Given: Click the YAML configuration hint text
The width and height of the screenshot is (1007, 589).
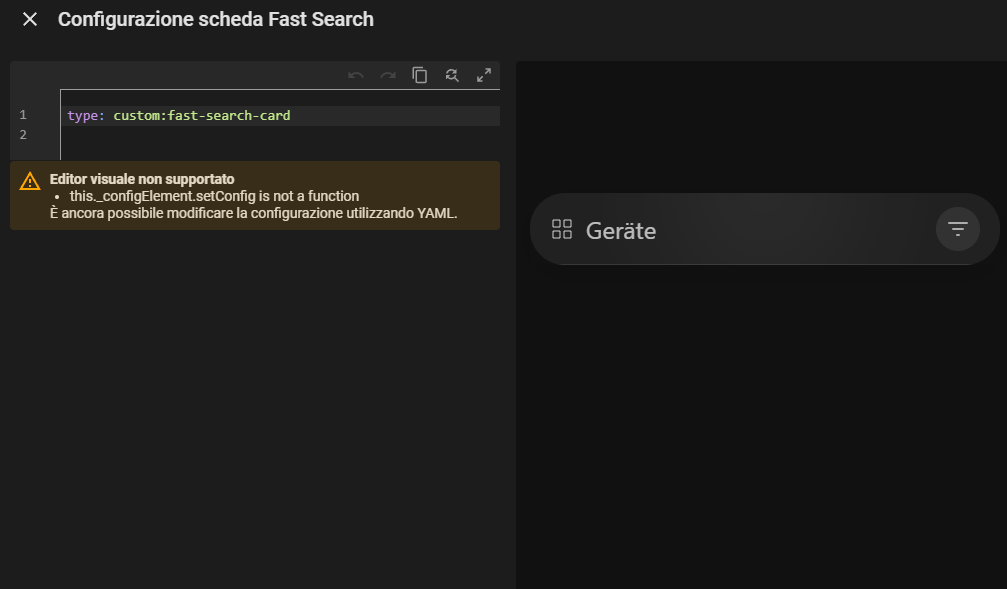Looking at the screenshot, I should (254, 213).
